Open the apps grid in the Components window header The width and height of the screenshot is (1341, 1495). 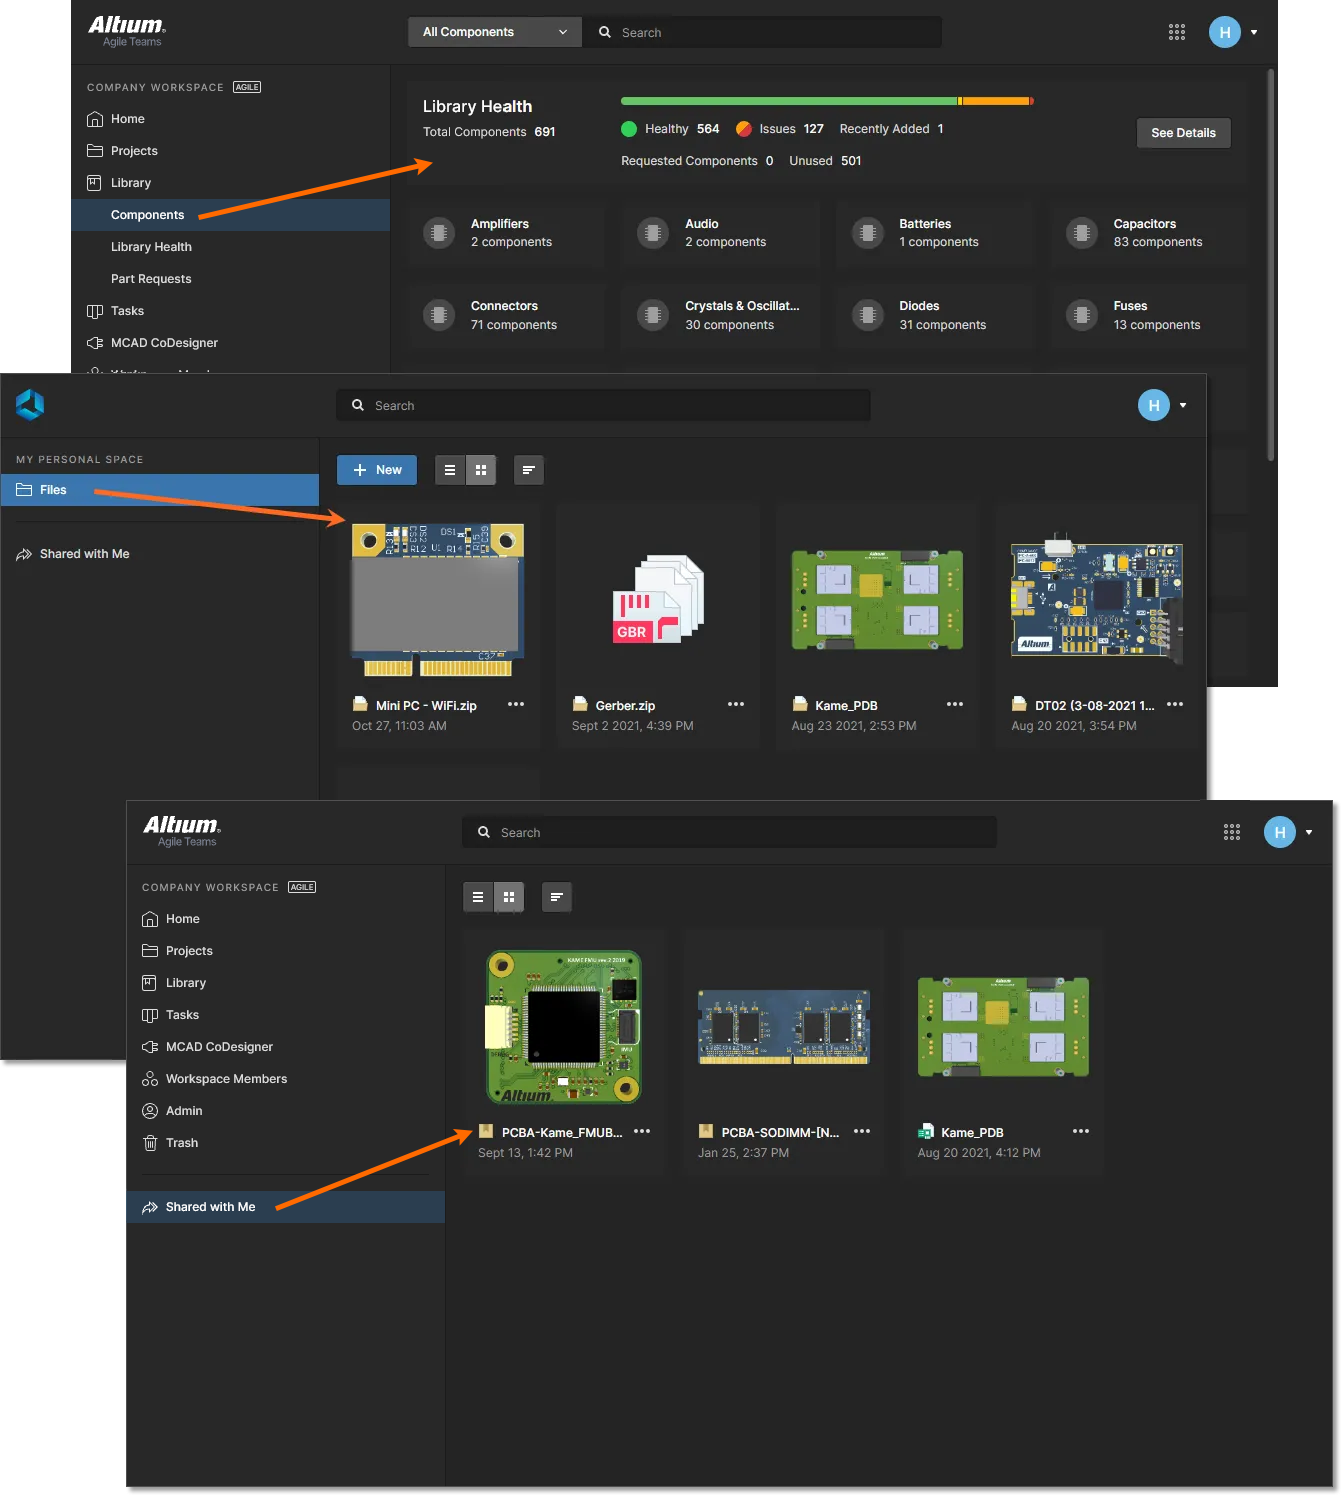1177,32
